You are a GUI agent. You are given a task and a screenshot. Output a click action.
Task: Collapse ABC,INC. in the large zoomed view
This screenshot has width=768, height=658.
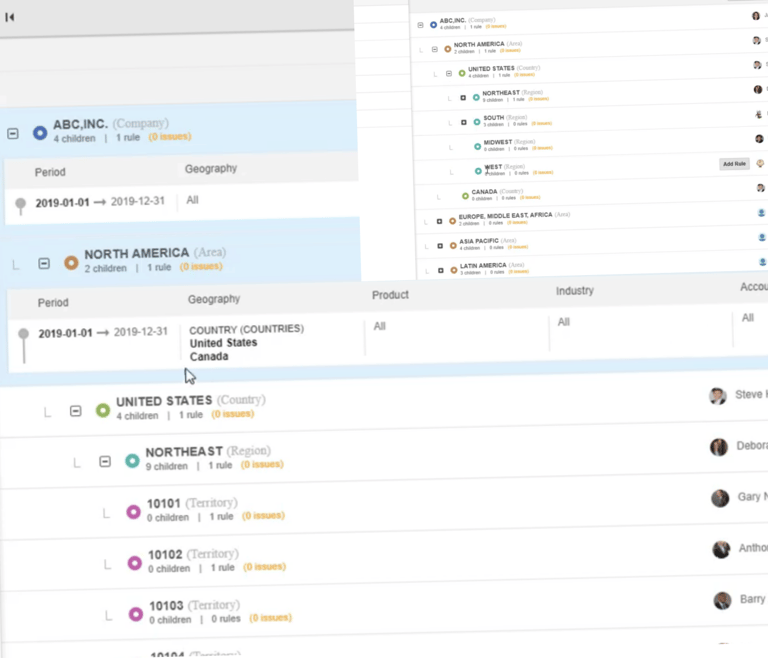point(13,133)
